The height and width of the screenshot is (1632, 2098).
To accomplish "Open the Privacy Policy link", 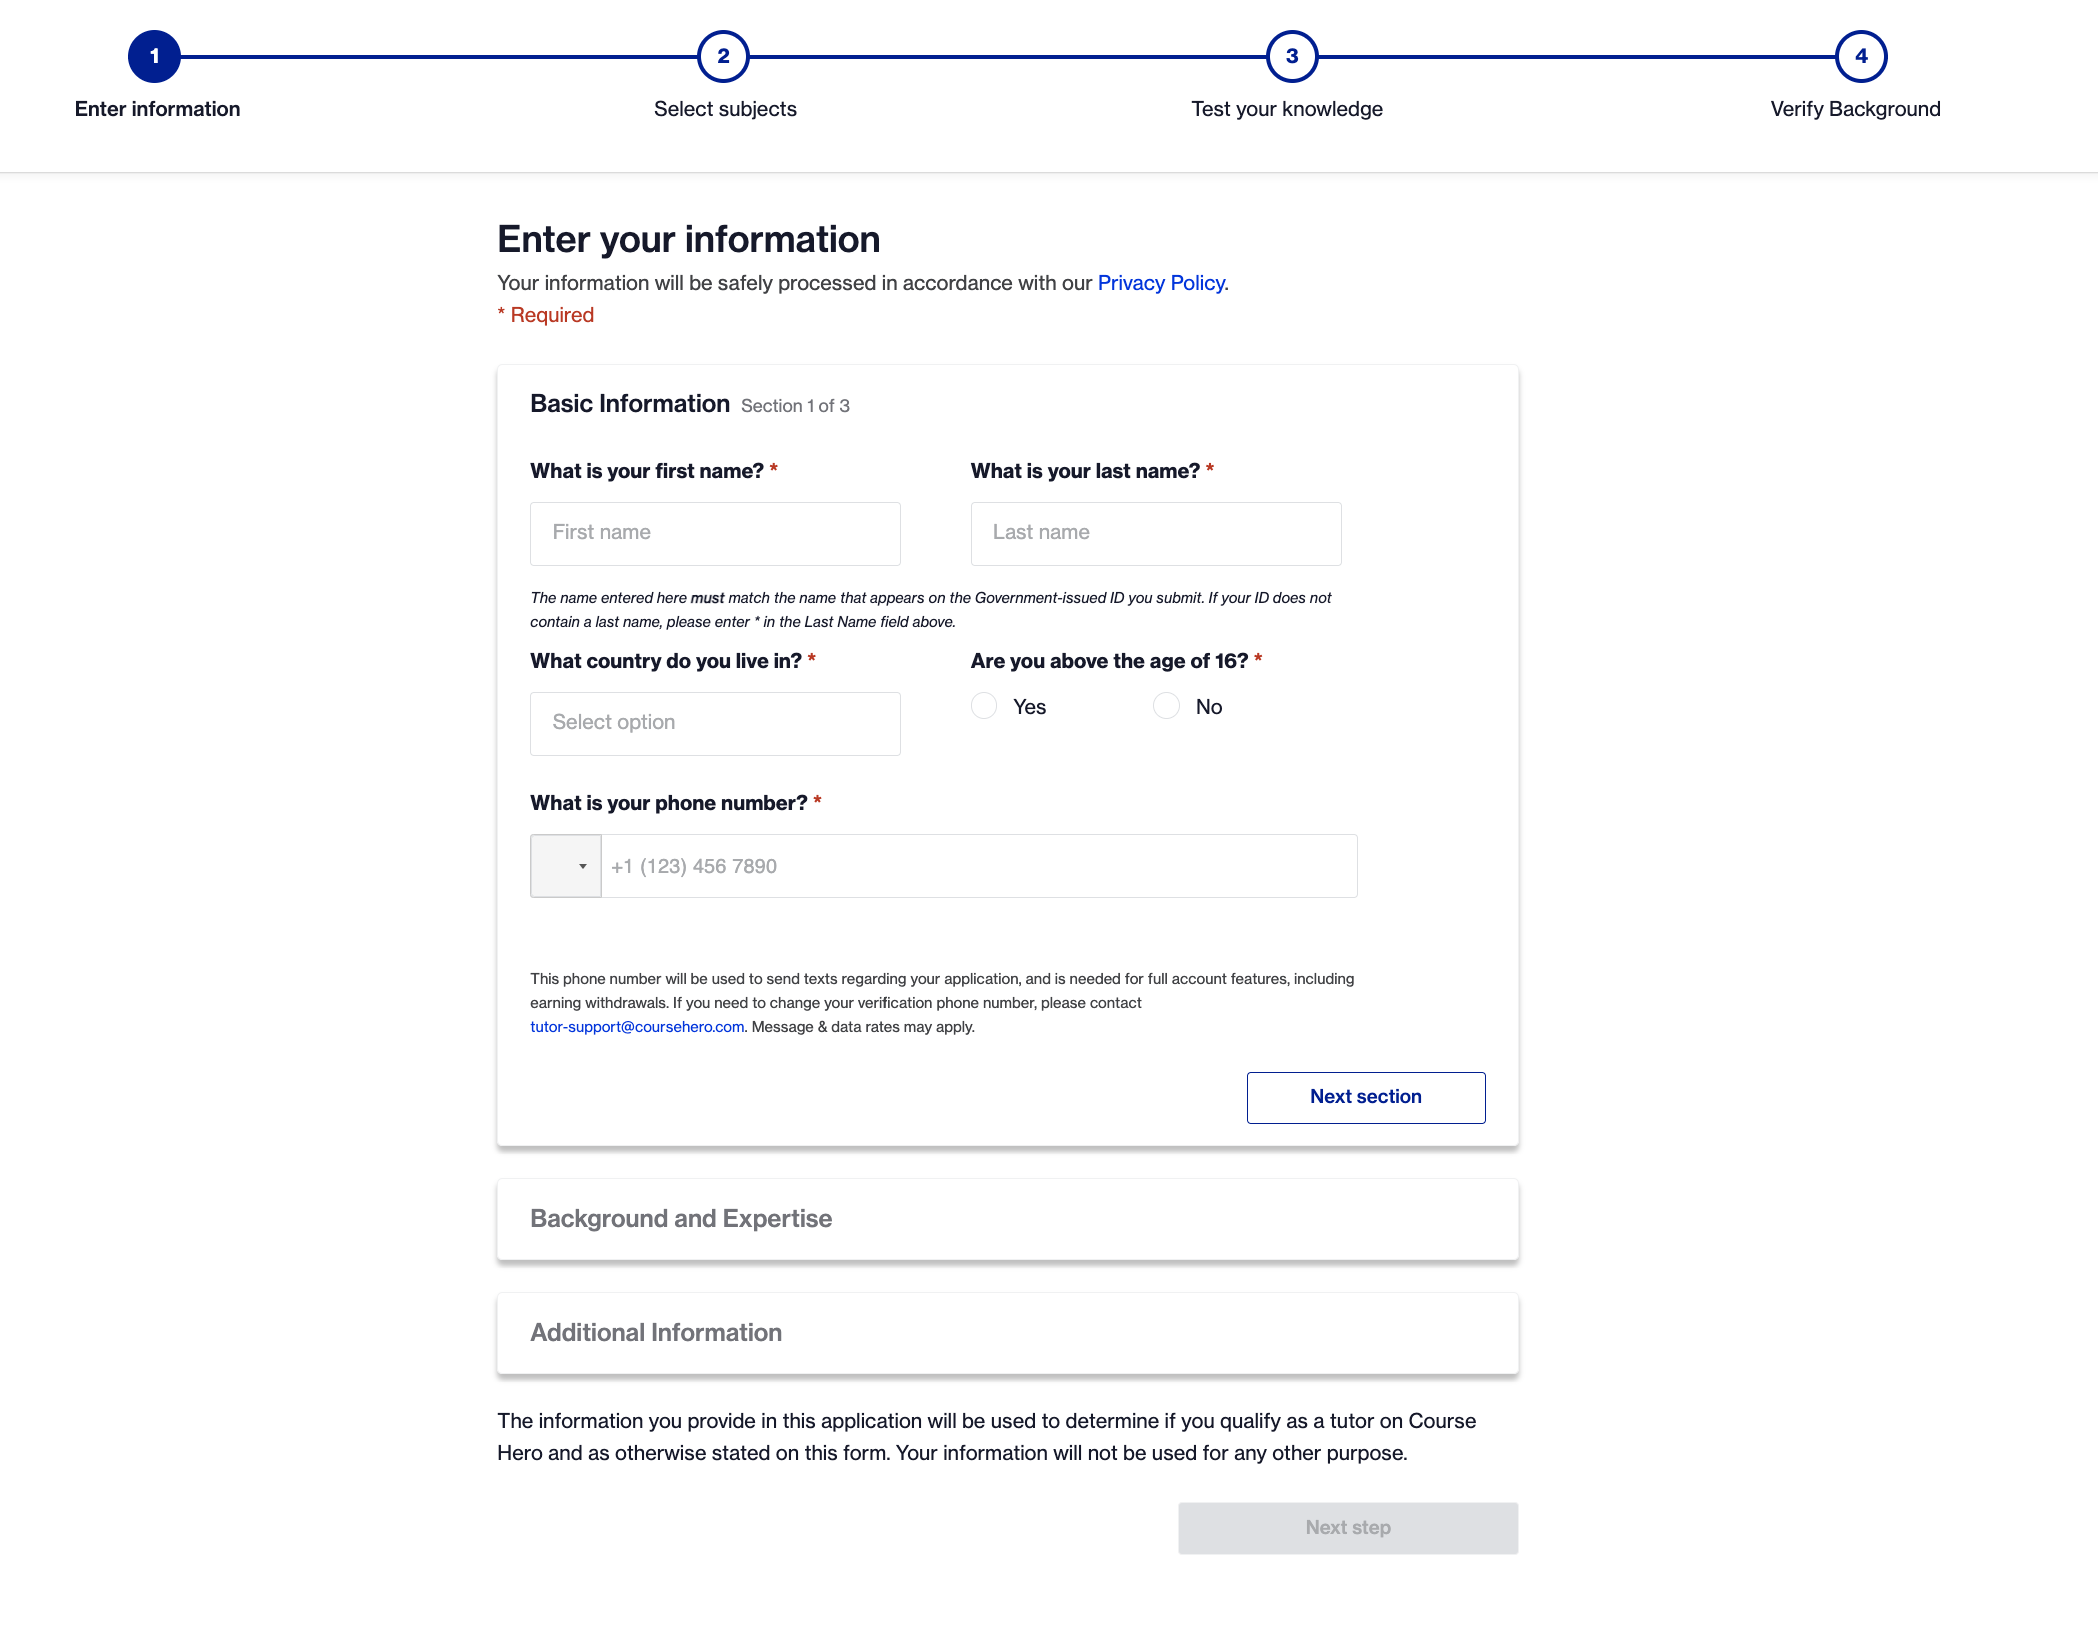I will pos(1162,283).
